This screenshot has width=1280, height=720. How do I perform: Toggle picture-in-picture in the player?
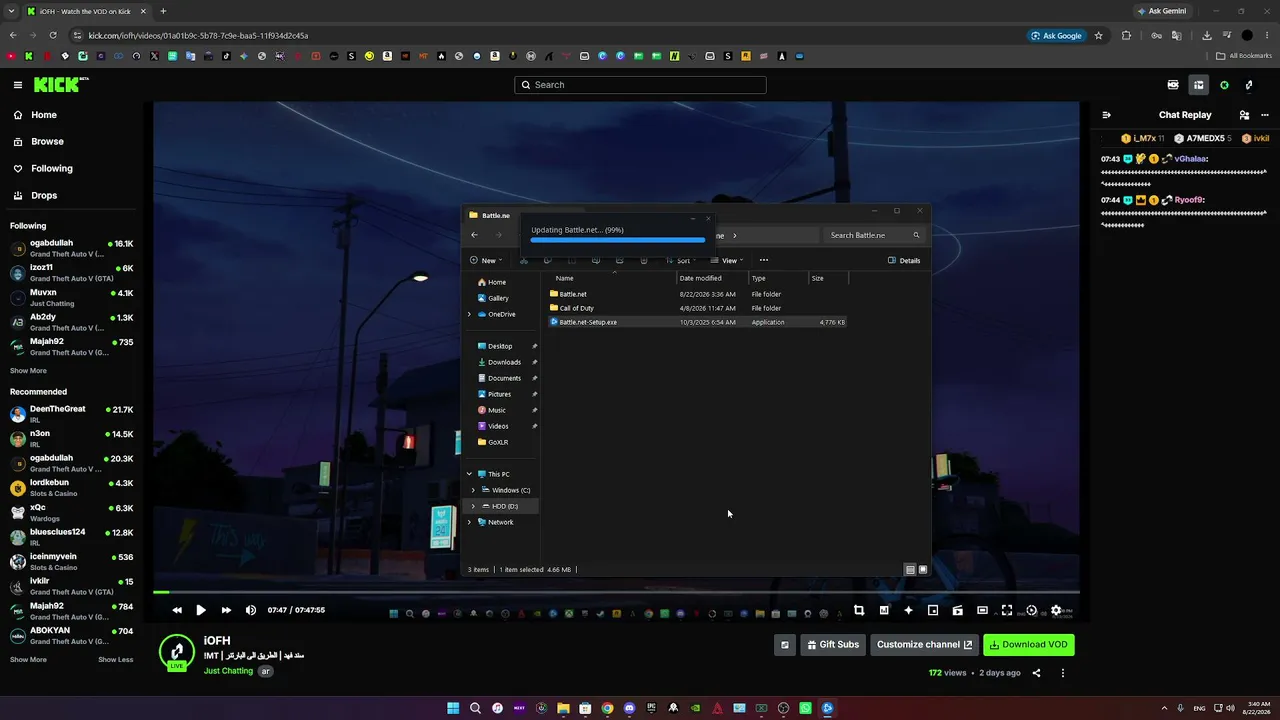(933, 610)
